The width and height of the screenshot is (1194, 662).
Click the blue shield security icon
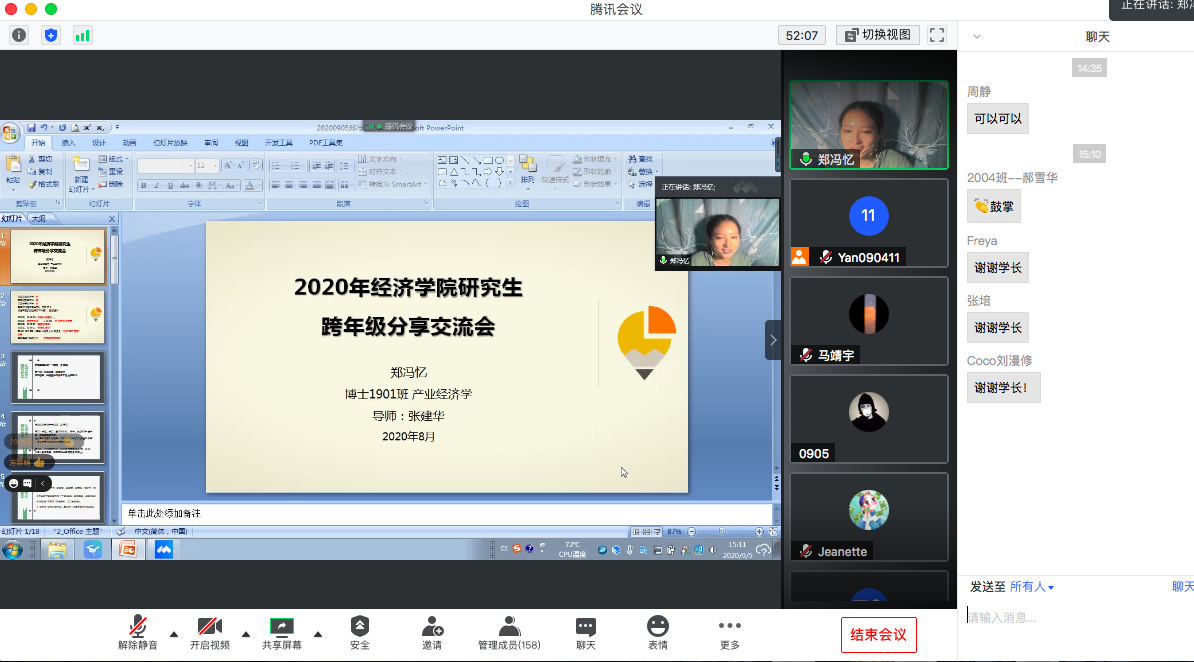click(x=51, y=35)
